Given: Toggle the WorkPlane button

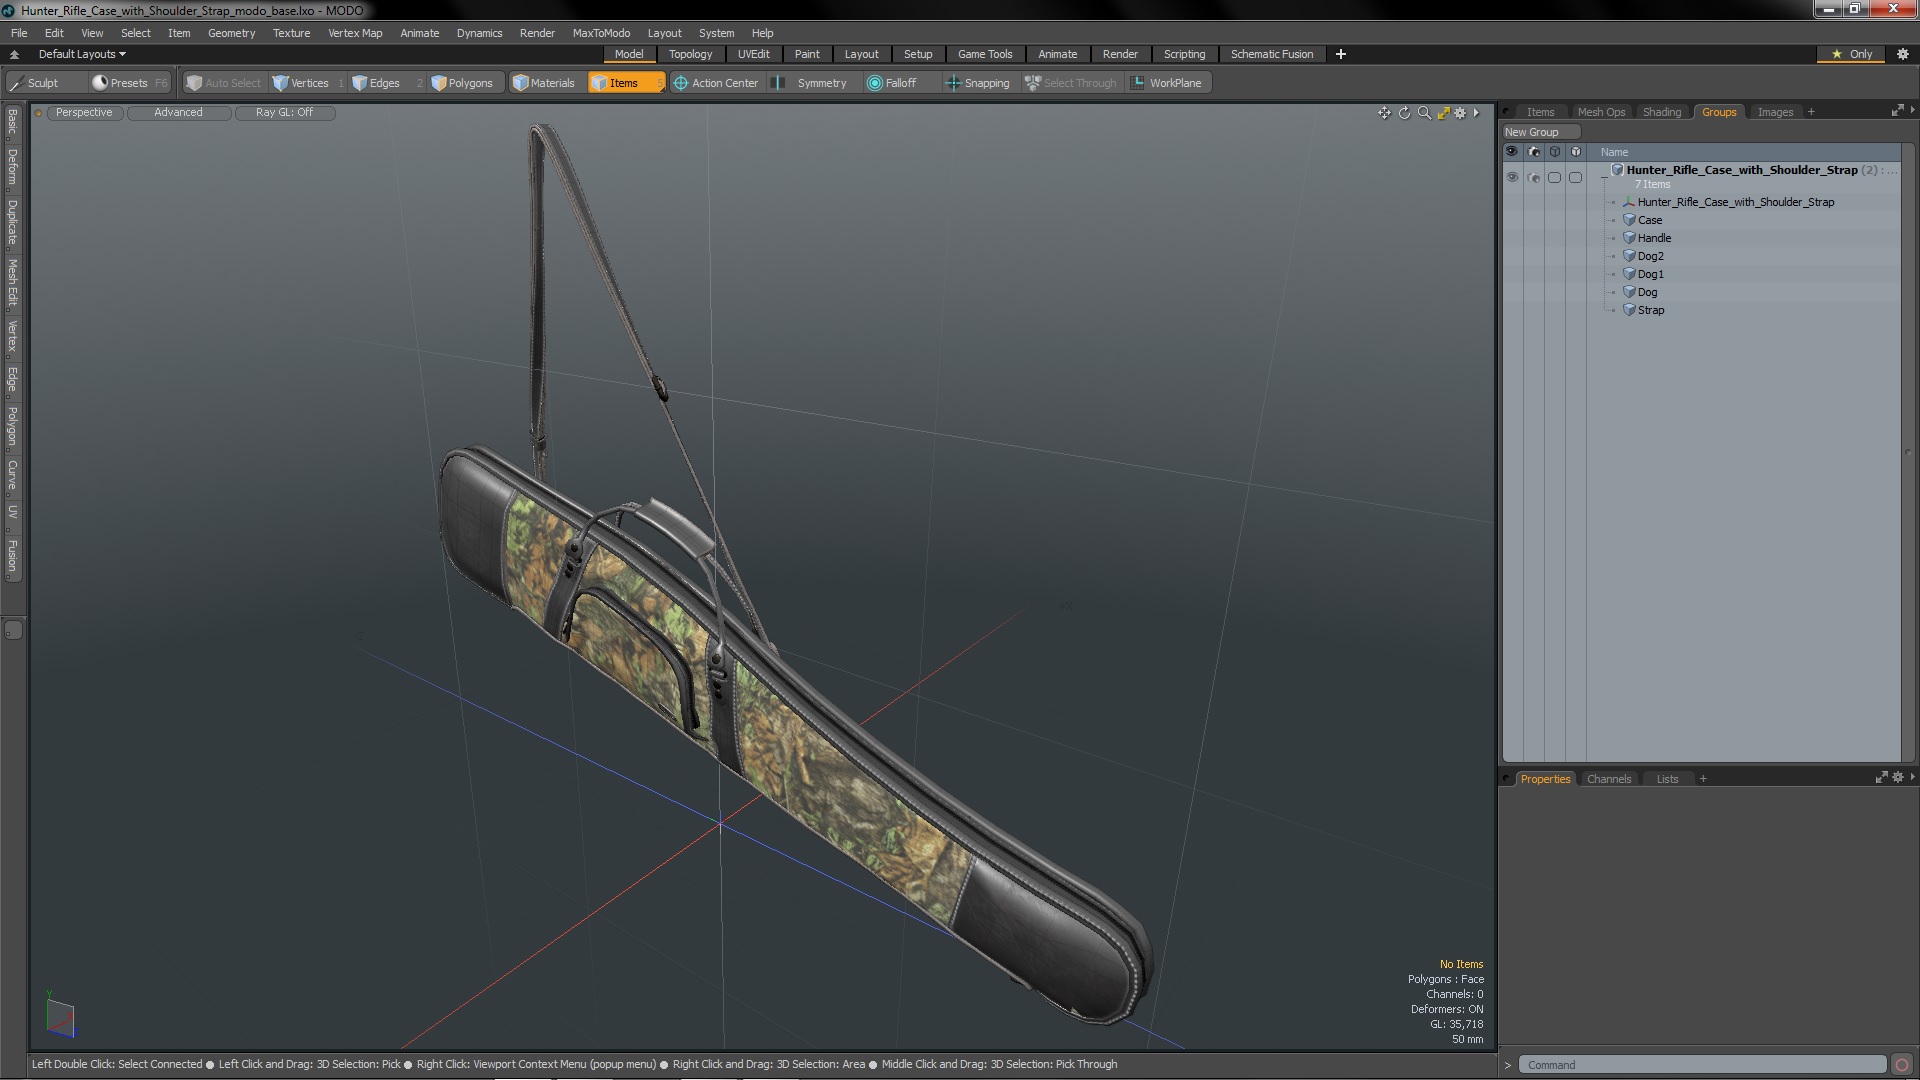Looking at the screenshot, I should click(x=1167, y=83).
